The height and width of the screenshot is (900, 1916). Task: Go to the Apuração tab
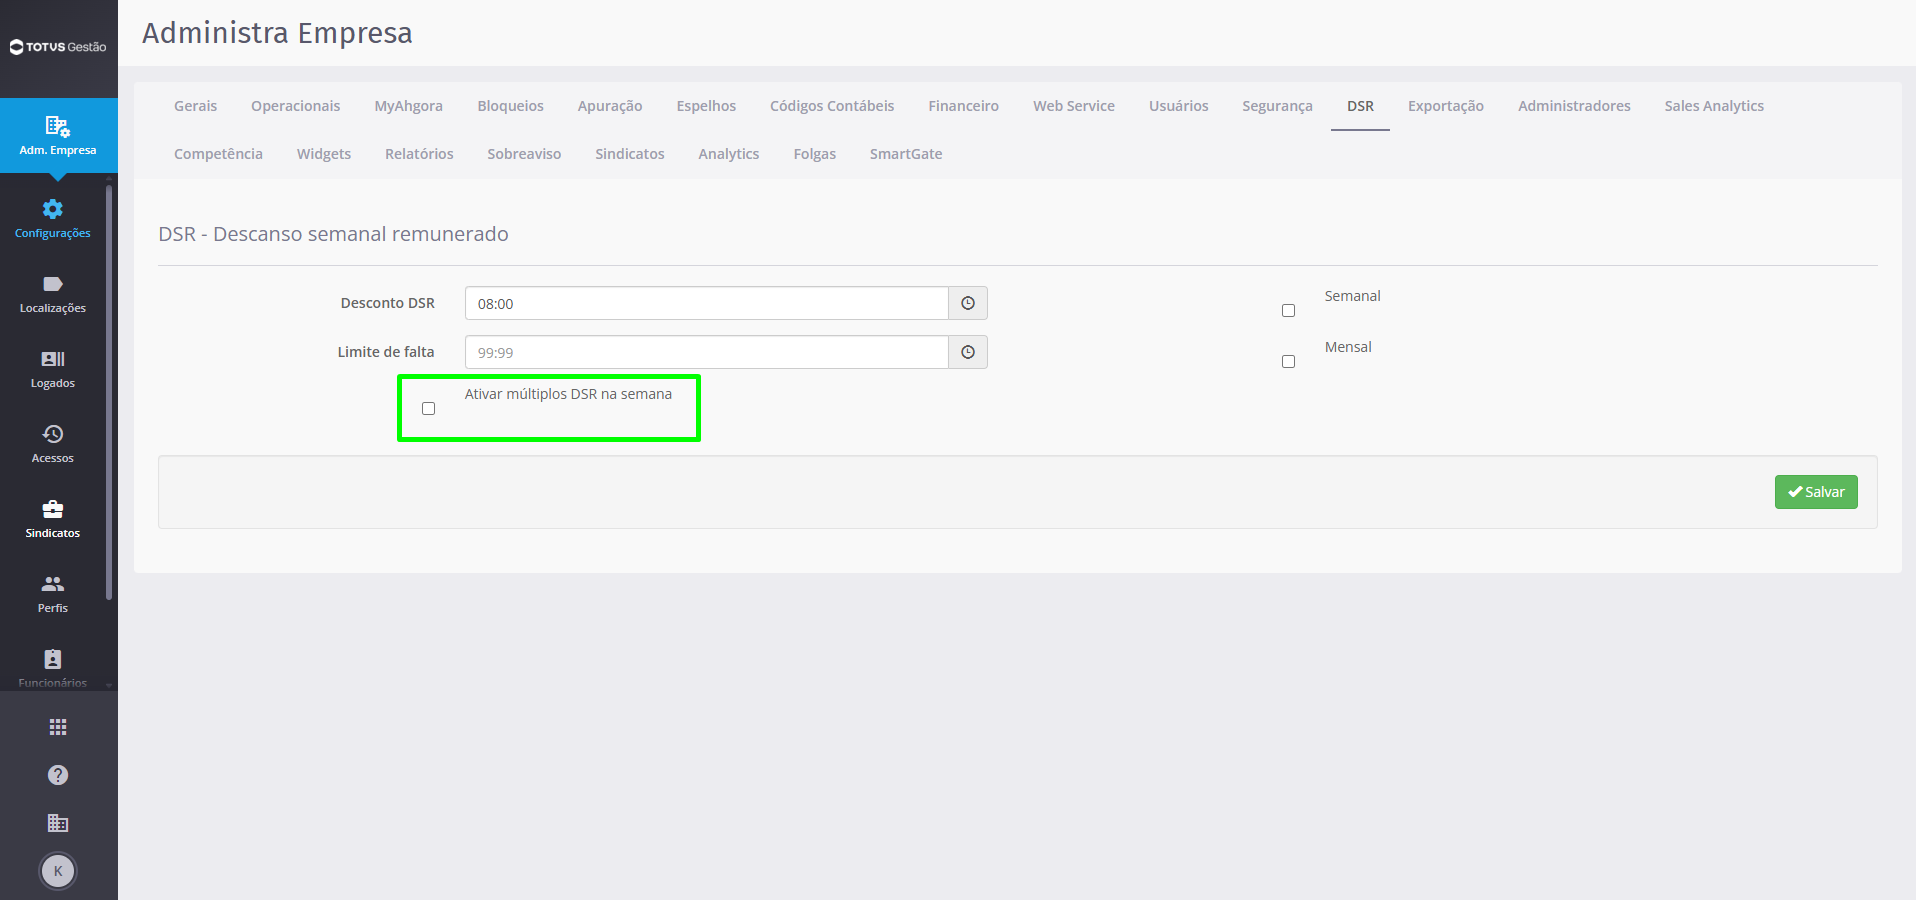[610, 106]
